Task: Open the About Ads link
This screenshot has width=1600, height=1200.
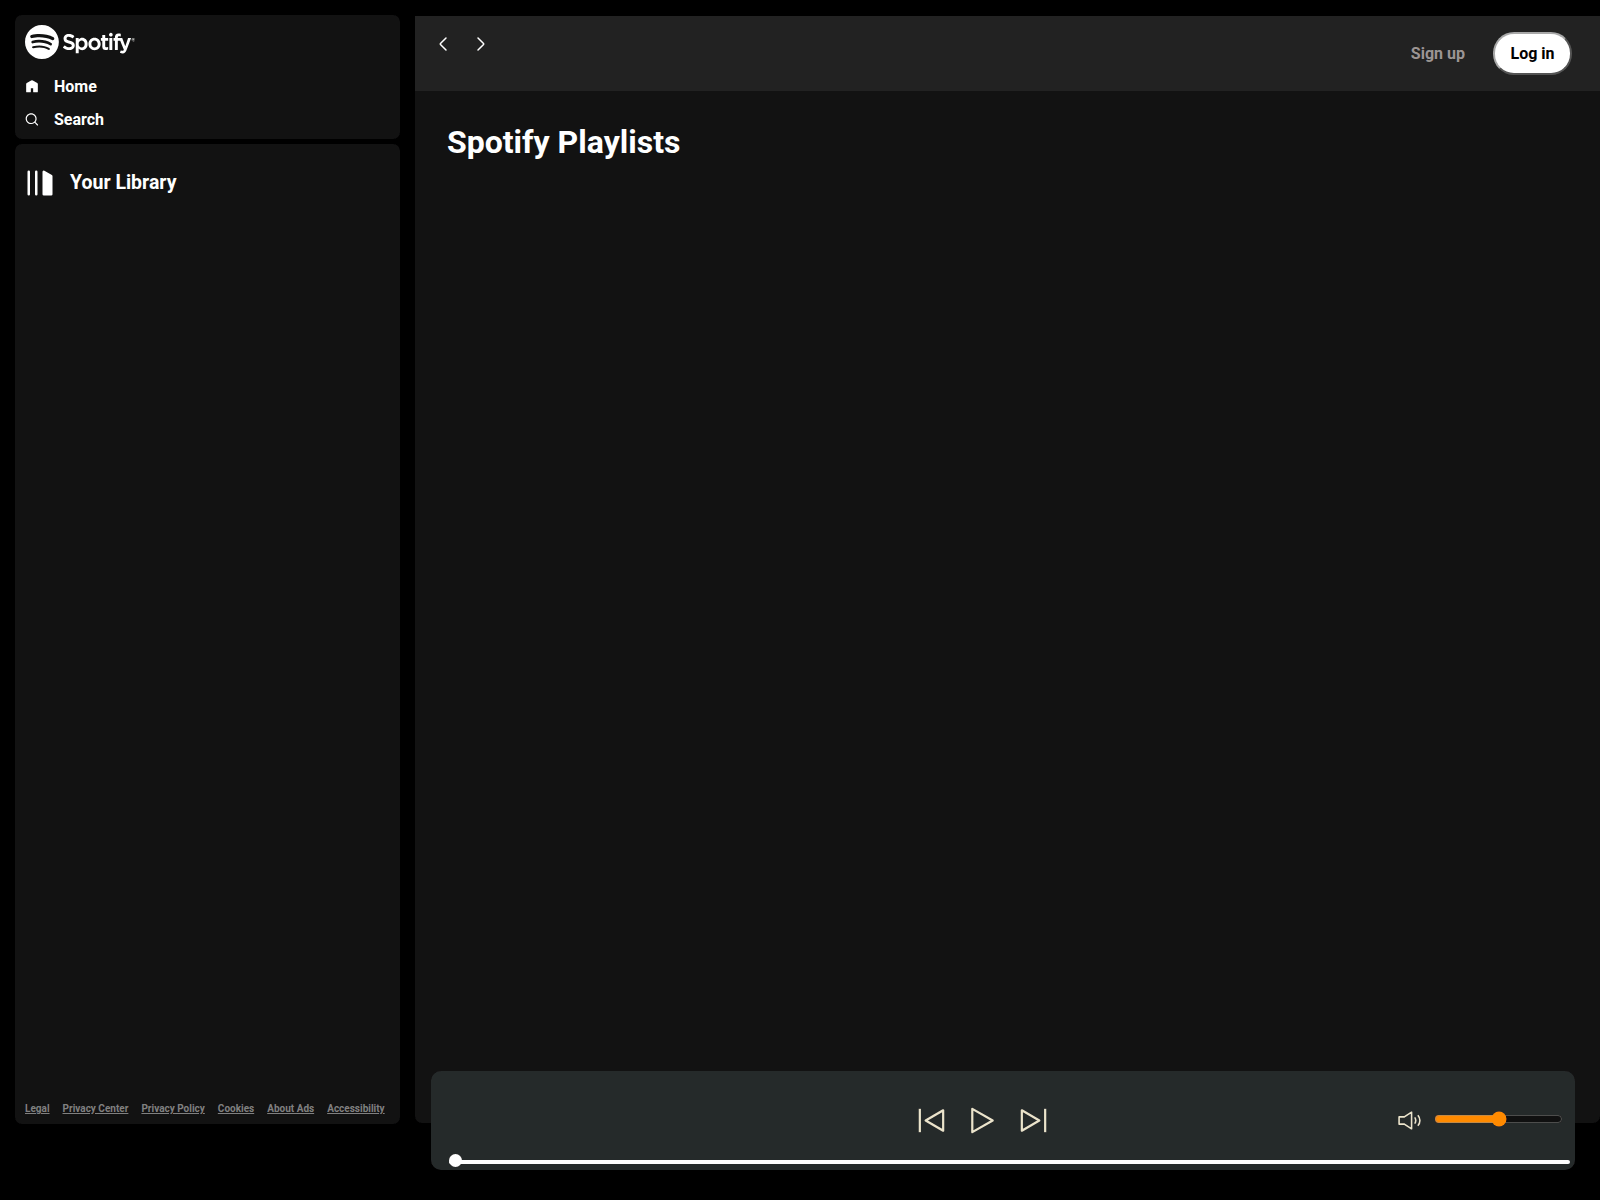Action: coord(290,1108)
